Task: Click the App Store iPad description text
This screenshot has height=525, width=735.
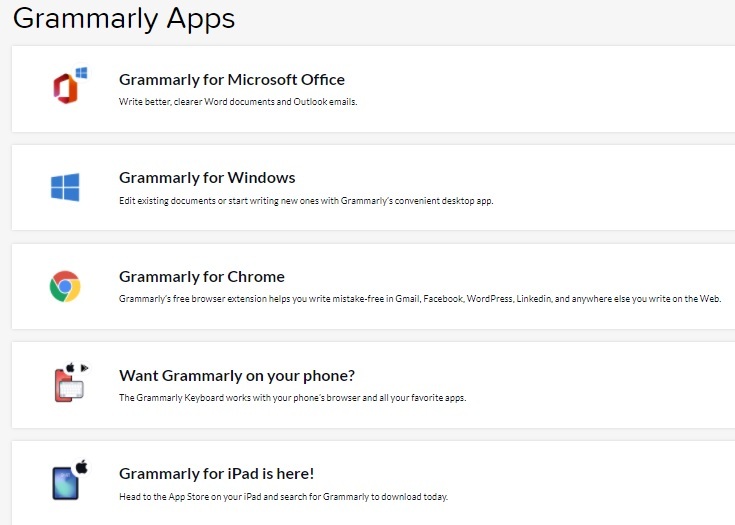Action: tap(284, 496)
